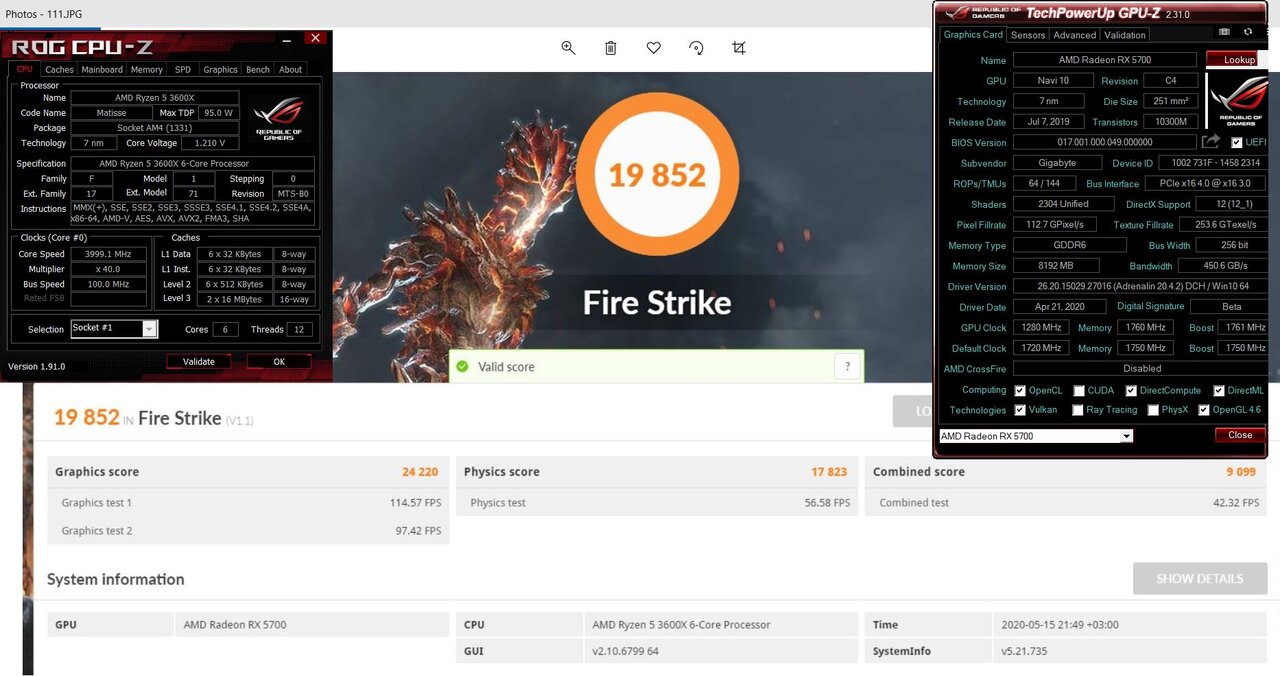Delete the photo with the trash icon
This screenshot has height=676, width=1280.
611,48
